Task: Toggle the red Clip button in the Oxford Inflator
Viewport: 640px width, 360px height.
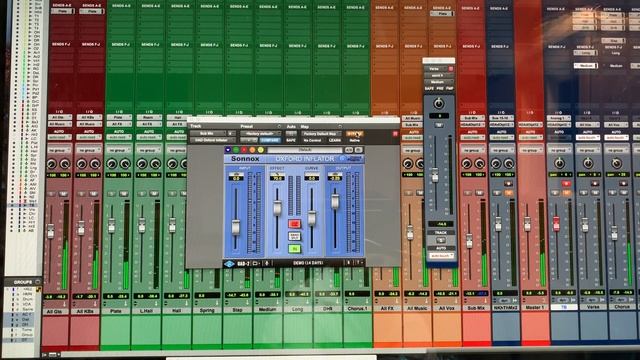Action: (x=294, y=224)
